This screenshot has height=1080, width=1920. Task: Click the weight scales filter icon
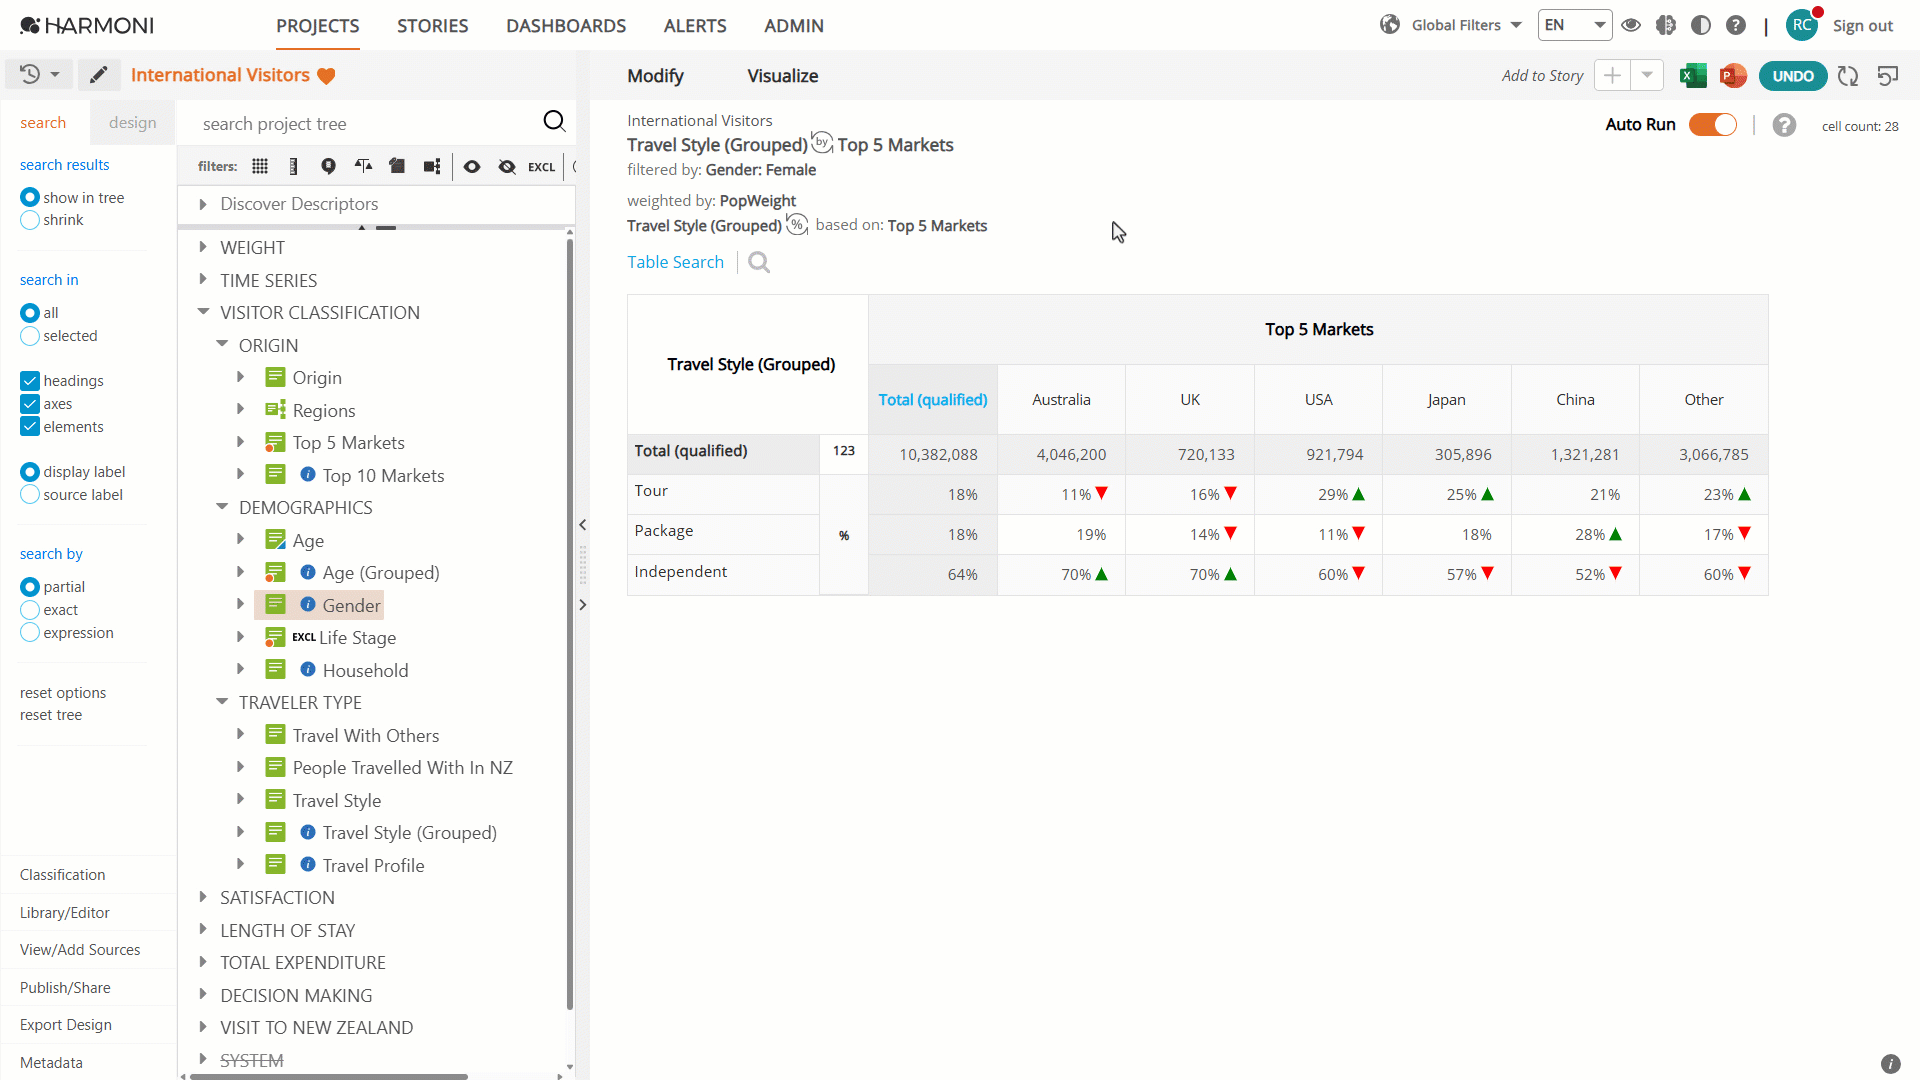[363, 166]
